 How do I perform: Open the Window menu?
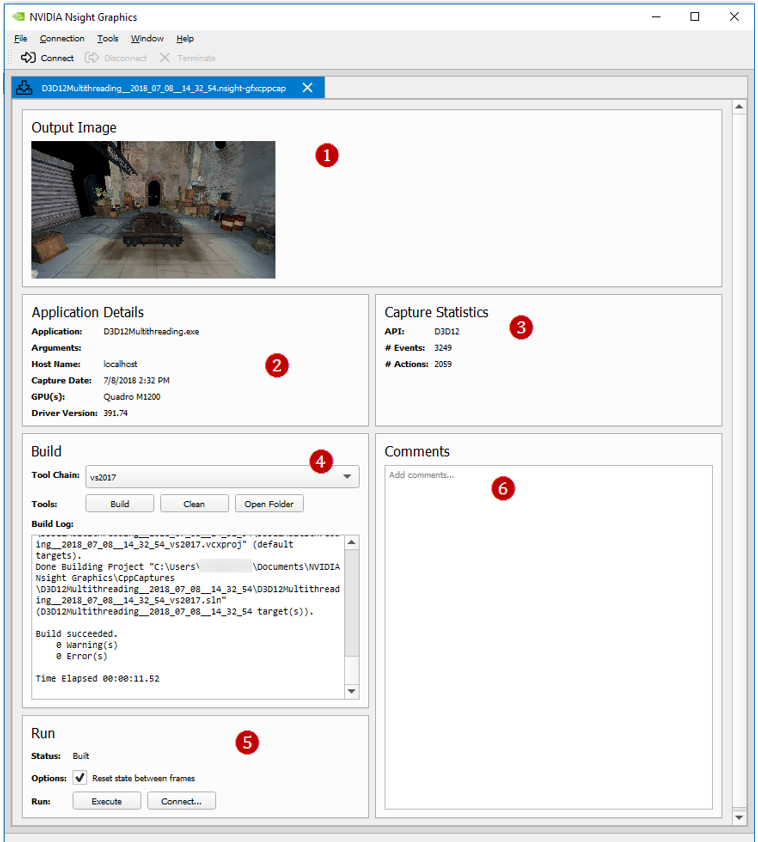click(147, 39)
